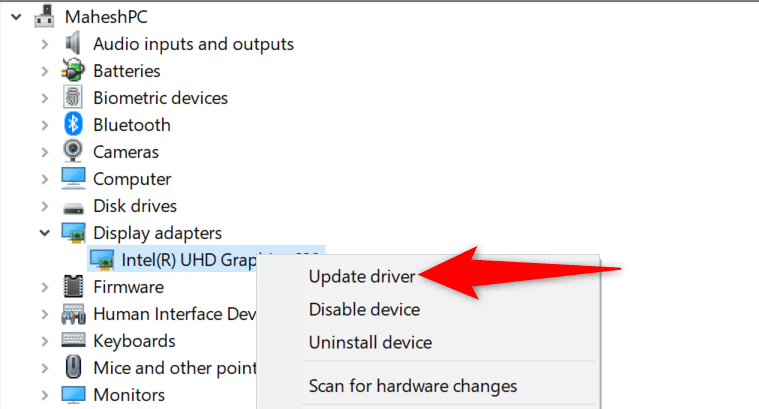Expand the Keyboards category

click(44, 341)
